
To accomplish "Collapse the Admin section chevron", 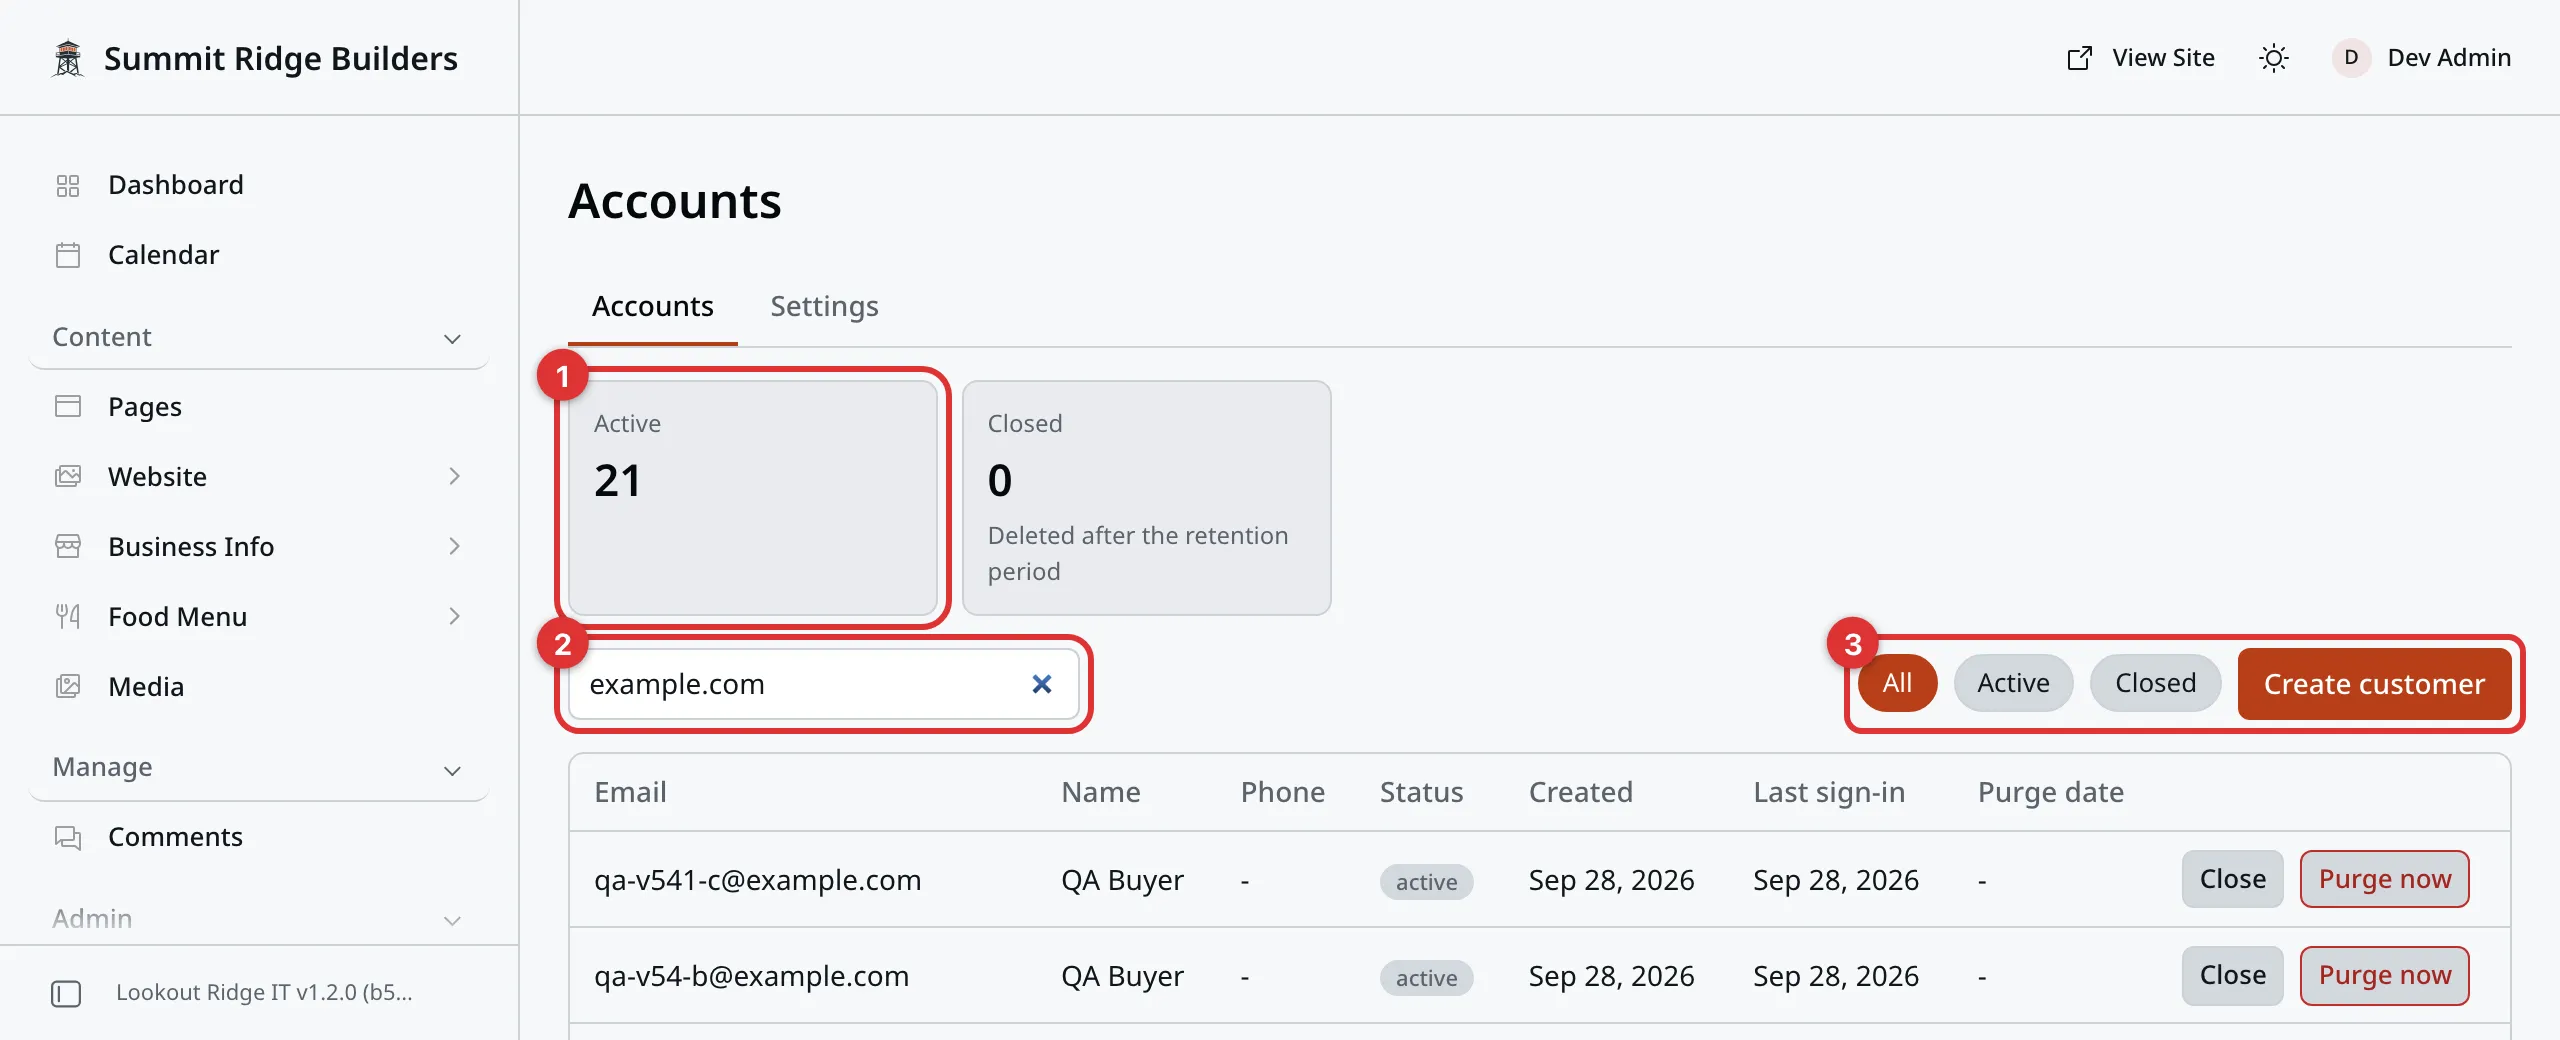I will click(x=452, y=920).
